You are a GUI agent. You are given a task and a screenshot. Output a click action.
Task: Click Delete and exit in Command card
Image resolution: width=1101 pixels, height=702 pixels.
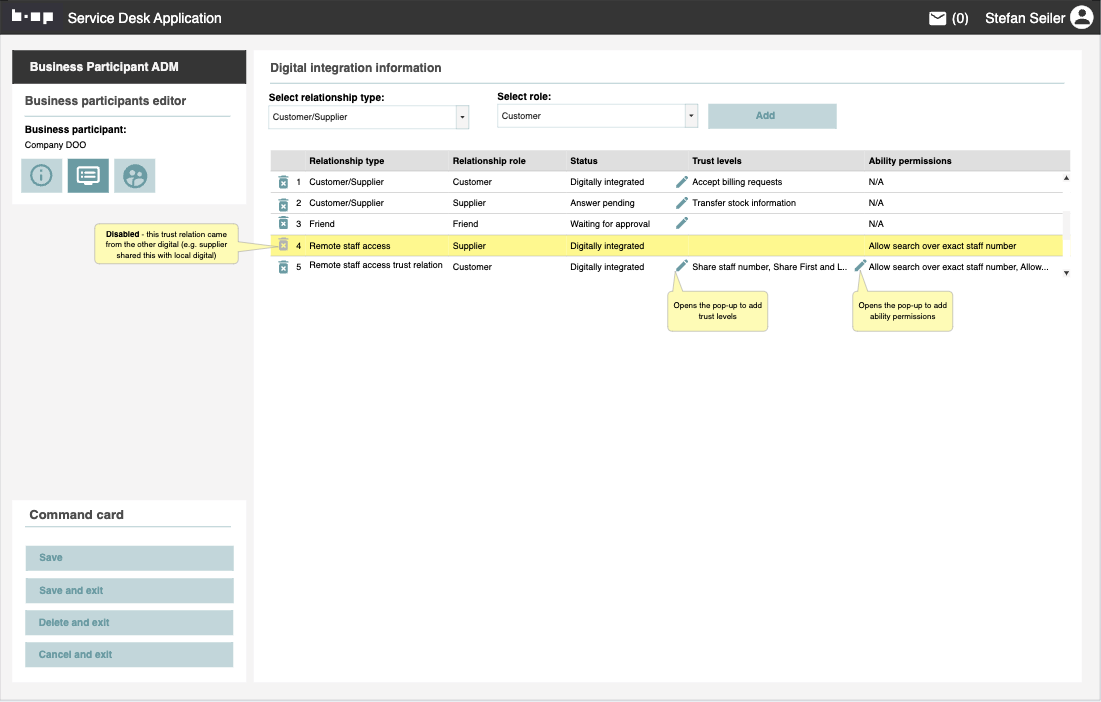[x=129, y=623]
